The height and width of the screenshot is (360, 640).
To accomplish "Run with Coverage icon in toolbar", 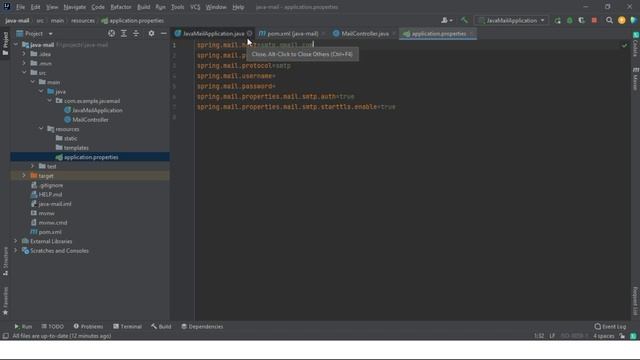I will tap(582, 20).
